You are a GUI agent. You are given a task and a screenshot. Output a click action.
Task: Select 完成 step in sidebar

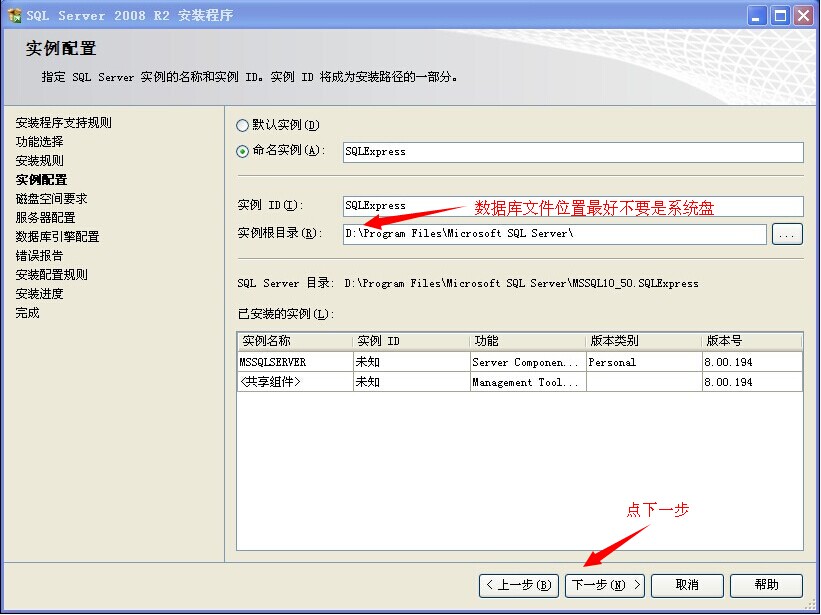(27, 313)
